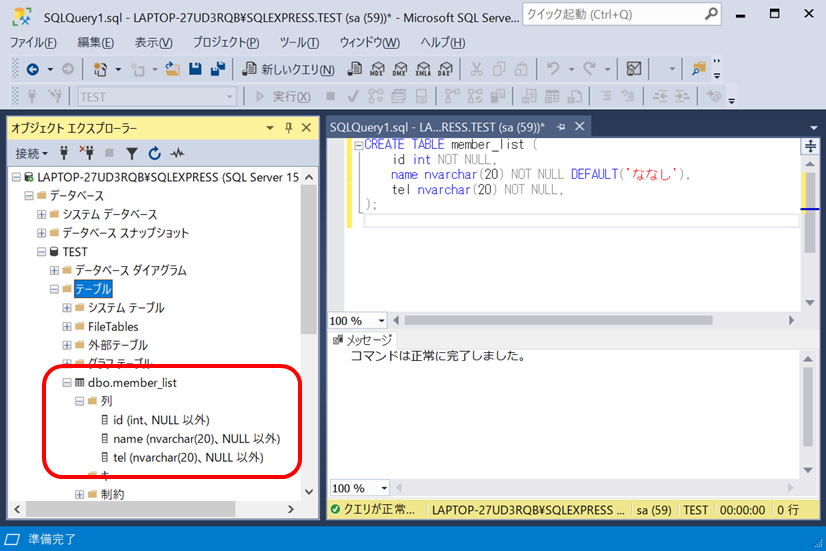Collapse the CREATE TABLE code outline

click(x=359, y=145)
